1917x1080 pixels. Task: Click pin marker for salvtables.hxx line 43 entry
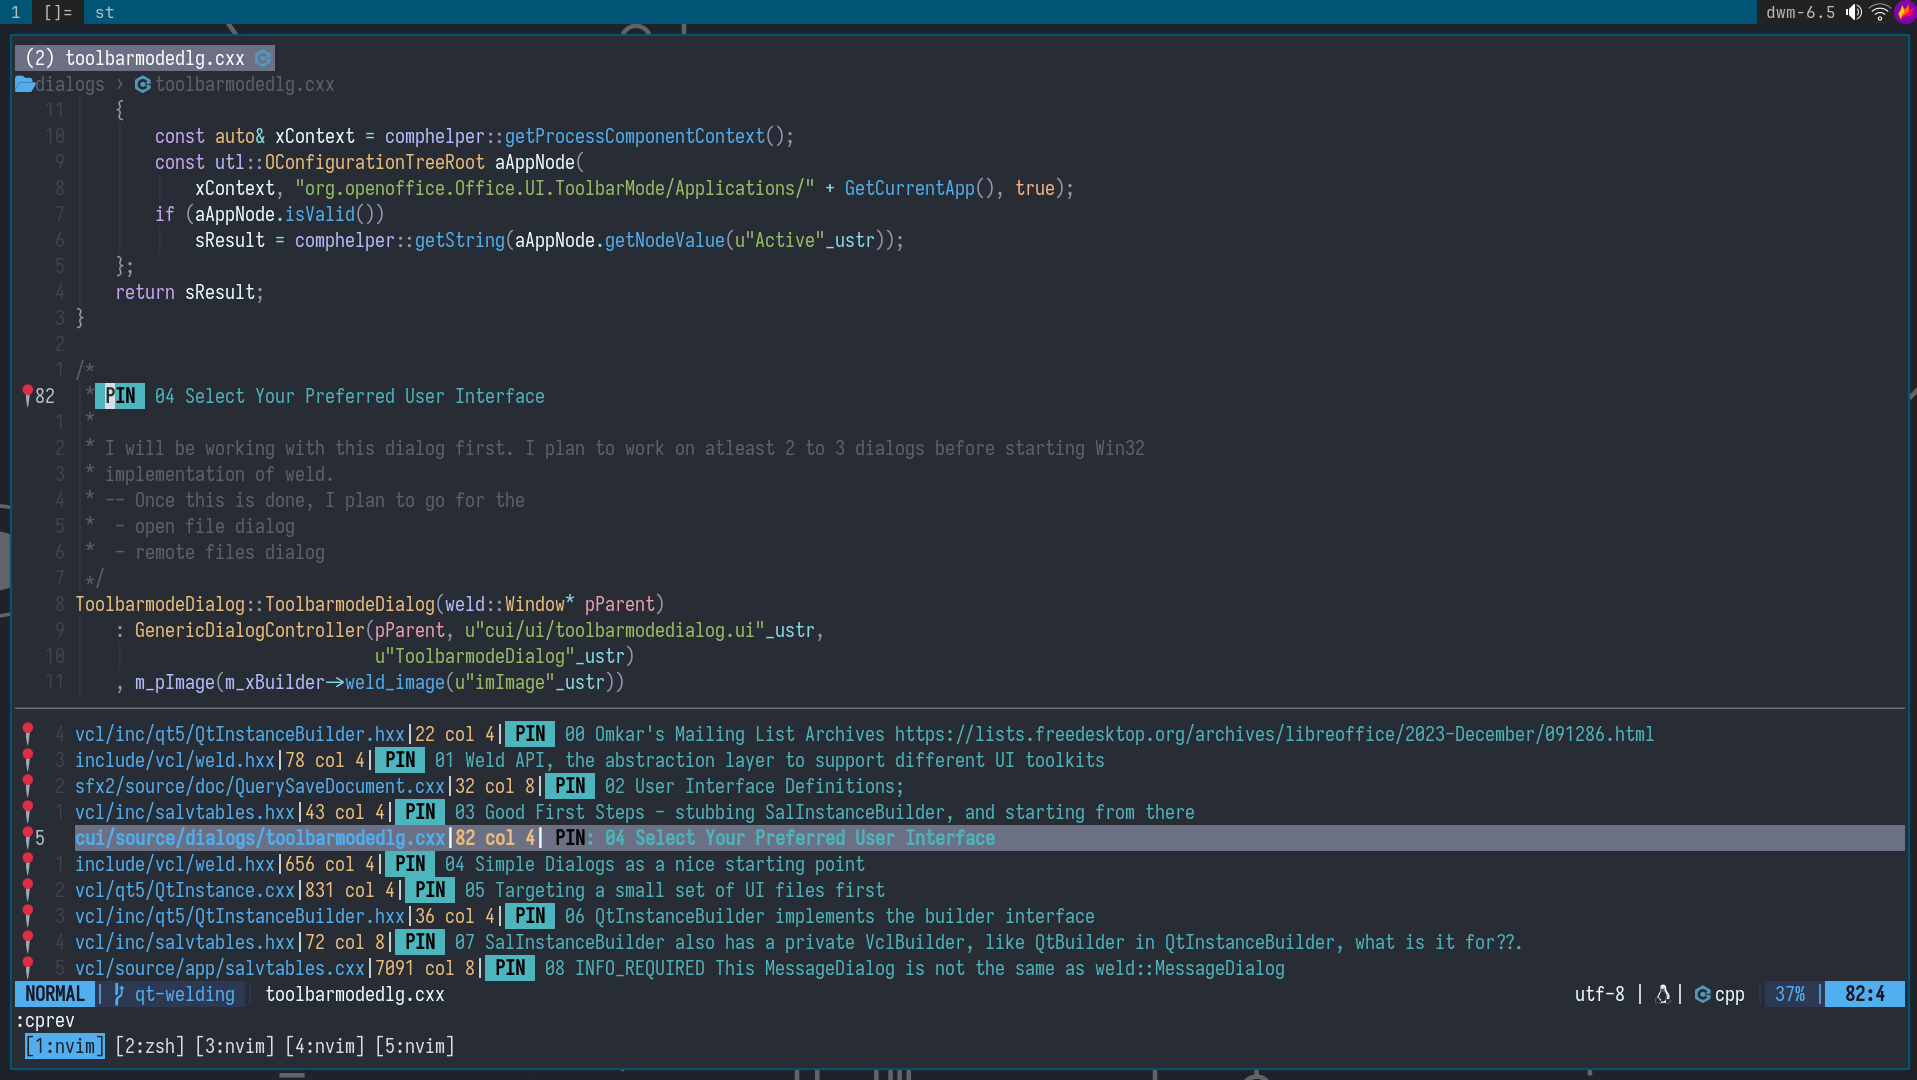tap(28, 812)
